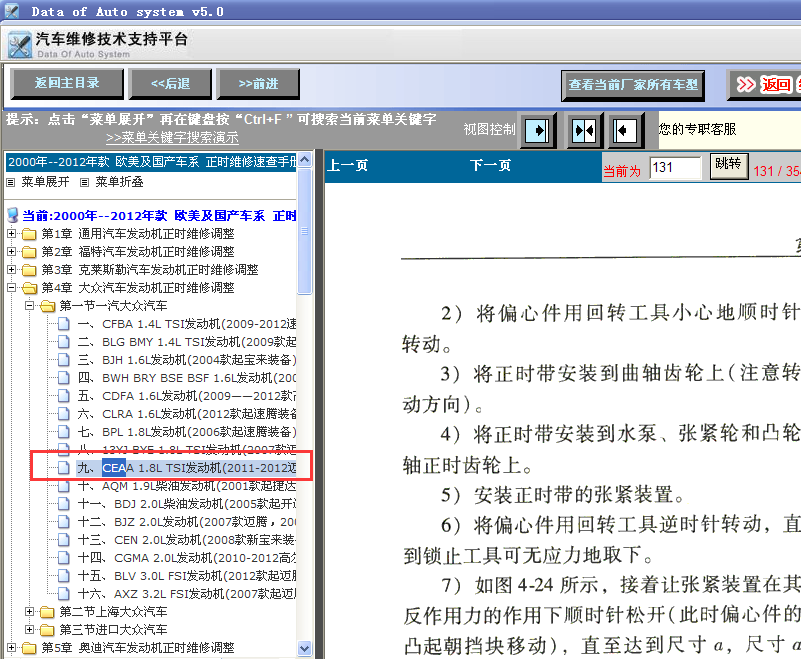Click the title bar application icon

(x=11, y=11)
